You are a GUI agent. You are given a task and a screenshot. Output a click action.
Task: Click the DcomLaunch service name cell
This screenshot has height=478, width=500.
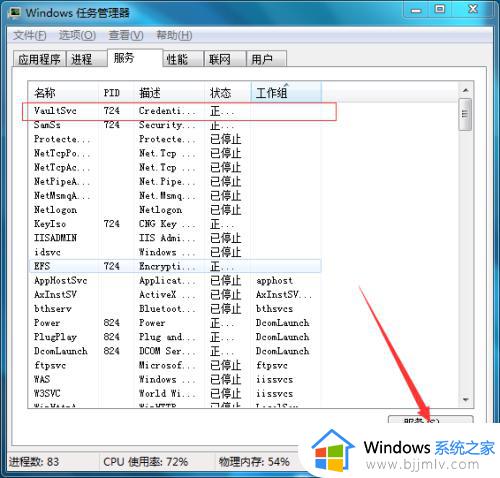point(61,351)
